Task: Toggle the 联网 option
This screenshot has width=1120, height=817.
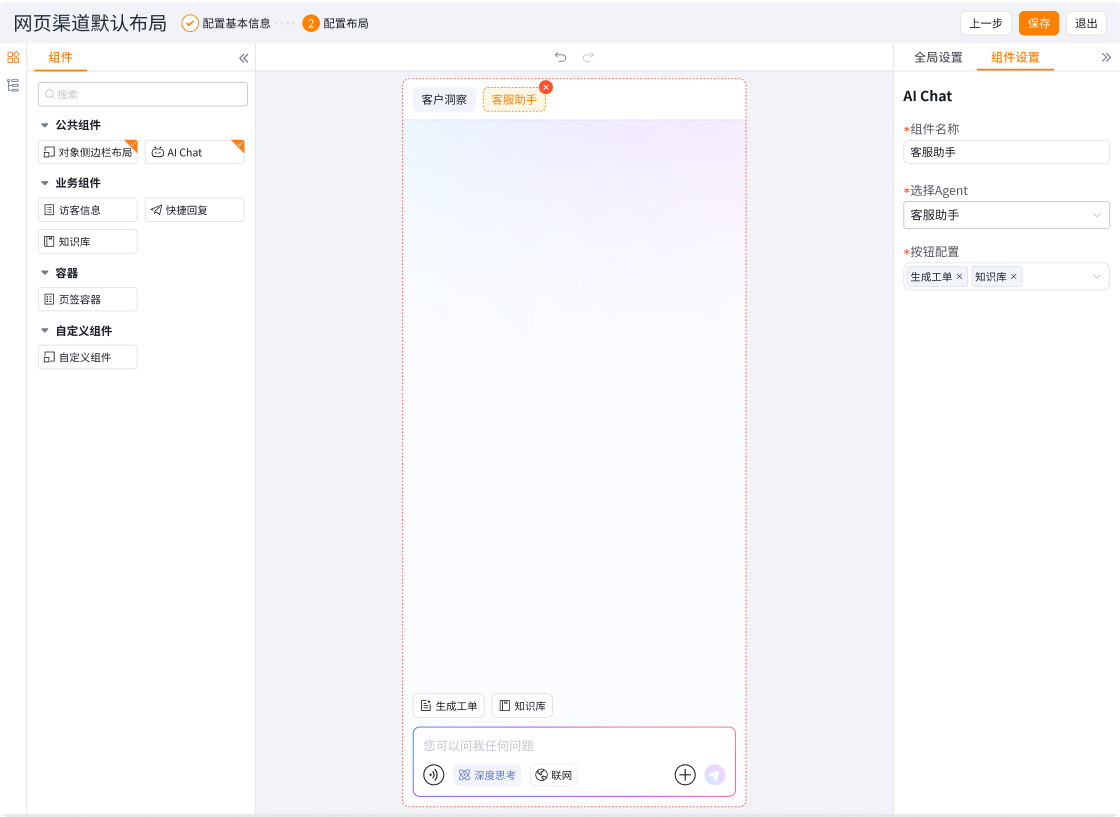Action: point(554,775)
